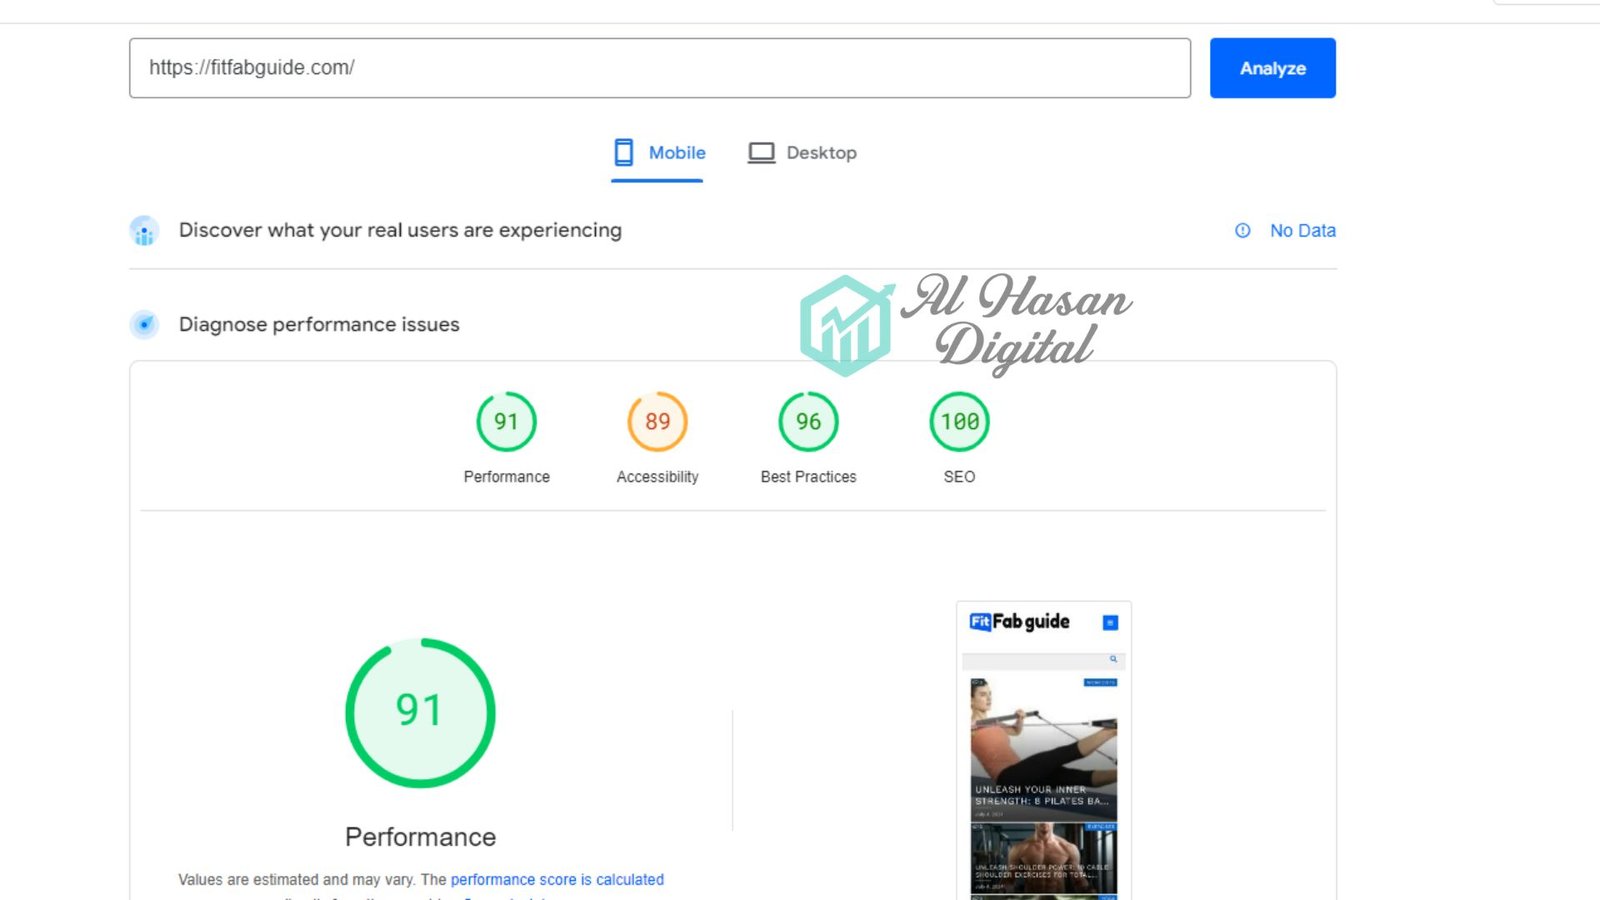Edit the fitfabguide.com URL field

(660, 68)
